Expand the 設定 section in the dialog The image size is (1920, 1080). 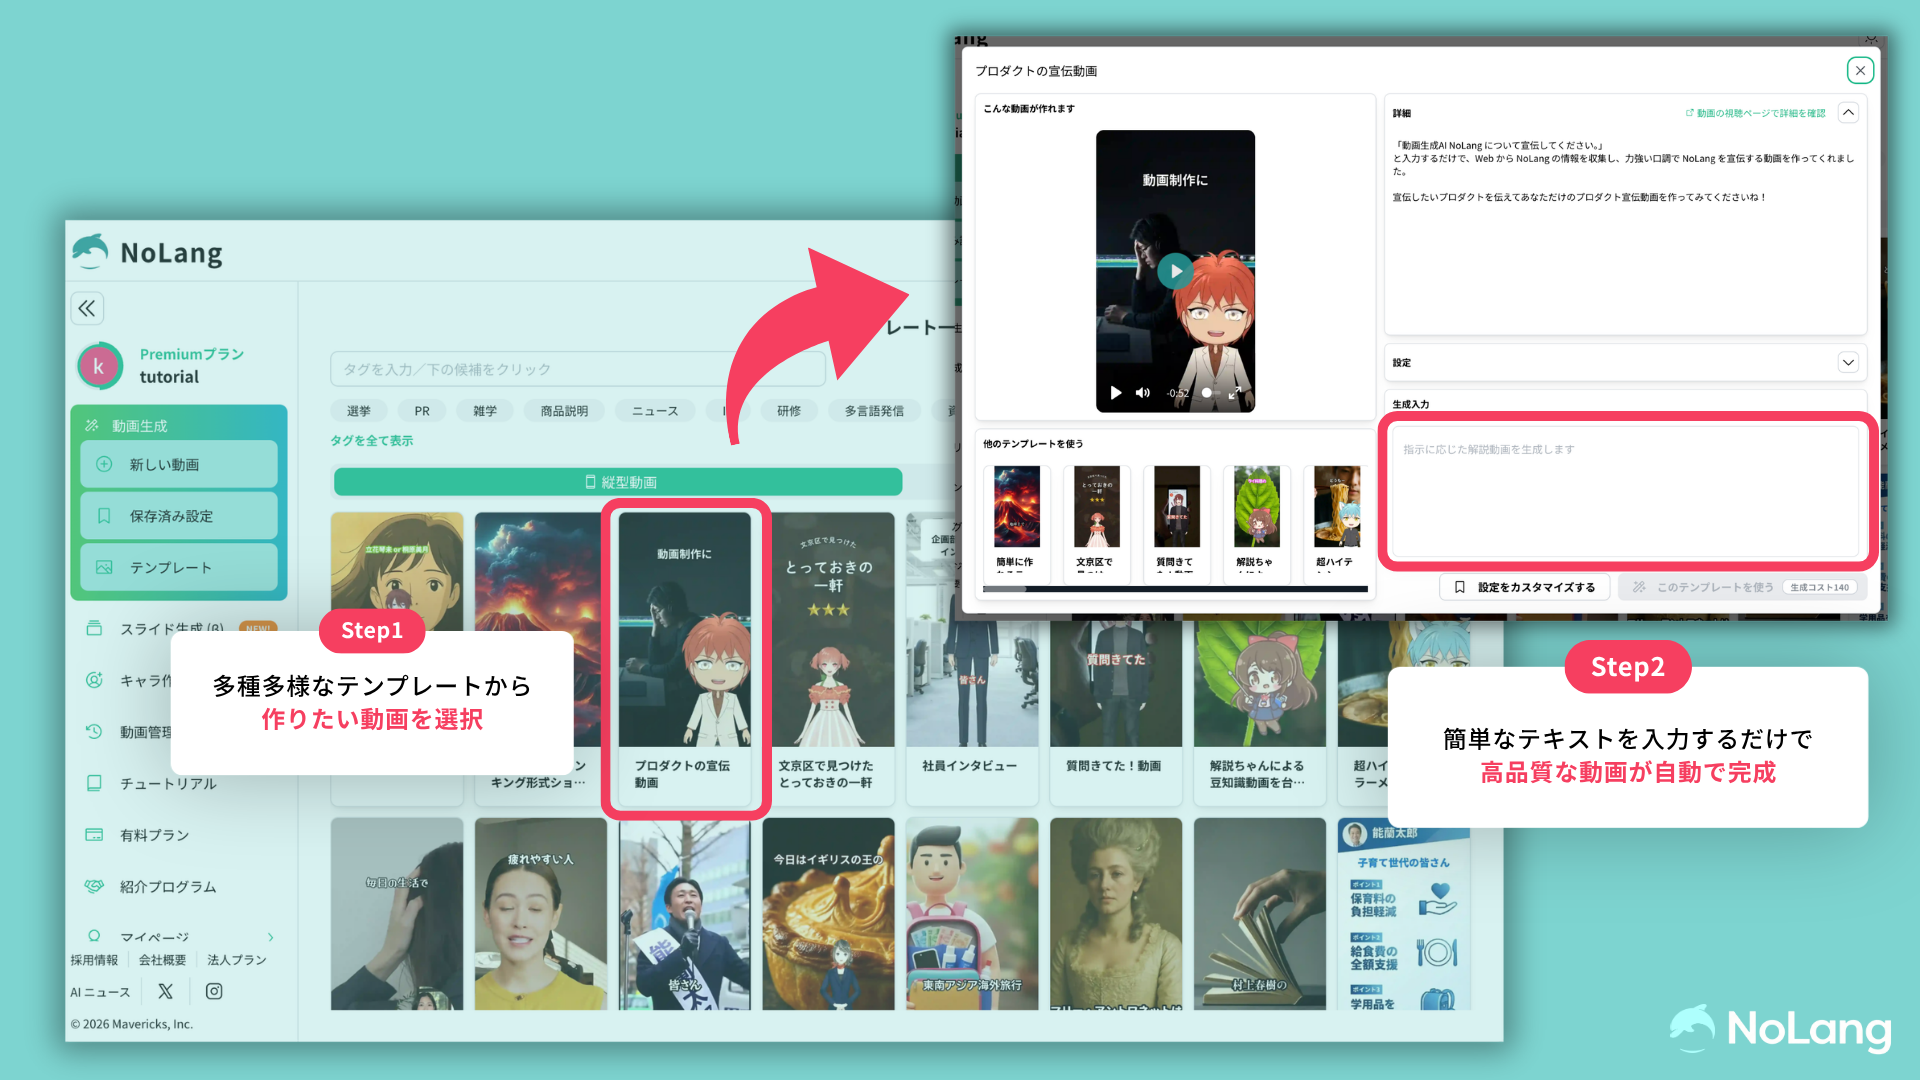[x=1848, y=362]
